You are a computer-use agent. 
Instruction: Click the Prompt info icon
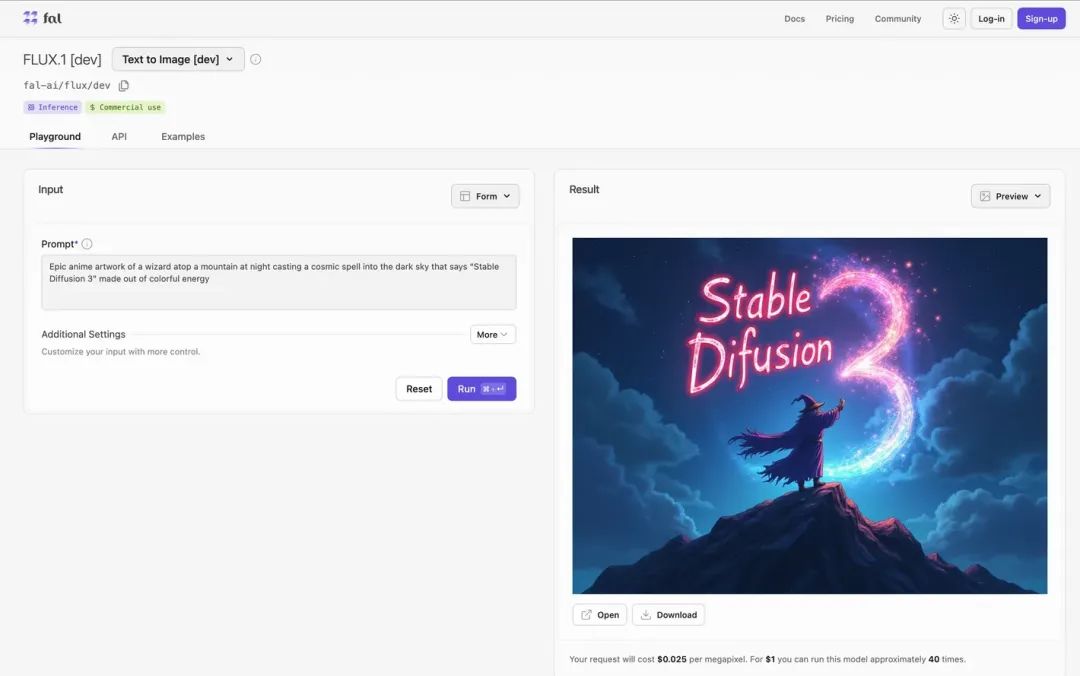(87, 244)
